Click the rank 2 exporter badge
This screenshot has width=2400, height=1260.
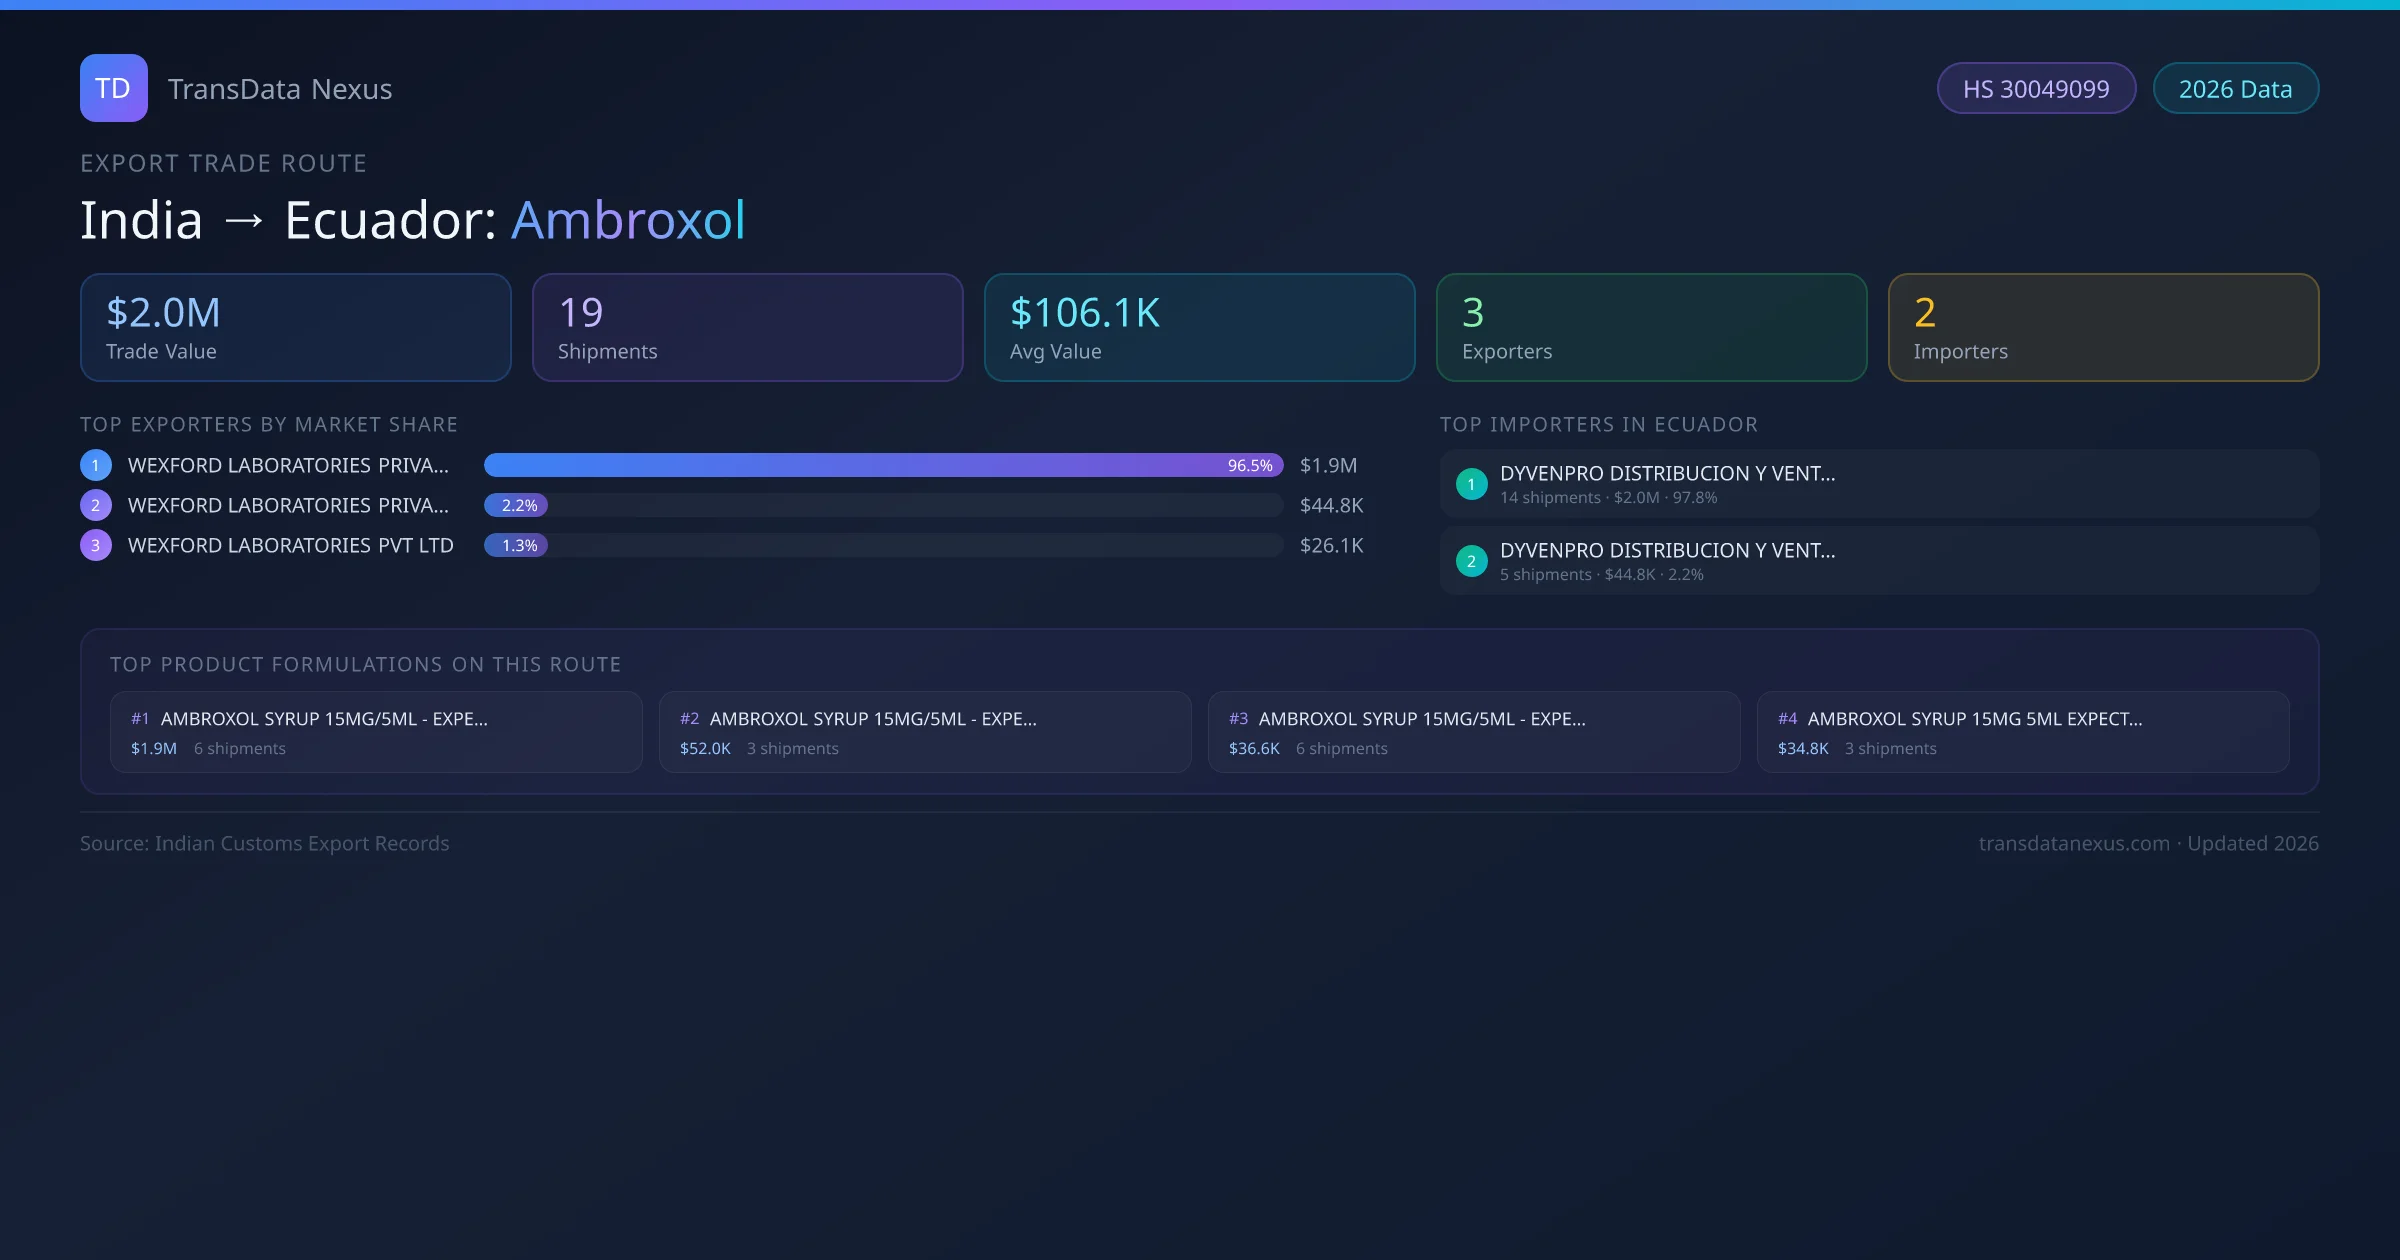point(96,505)
